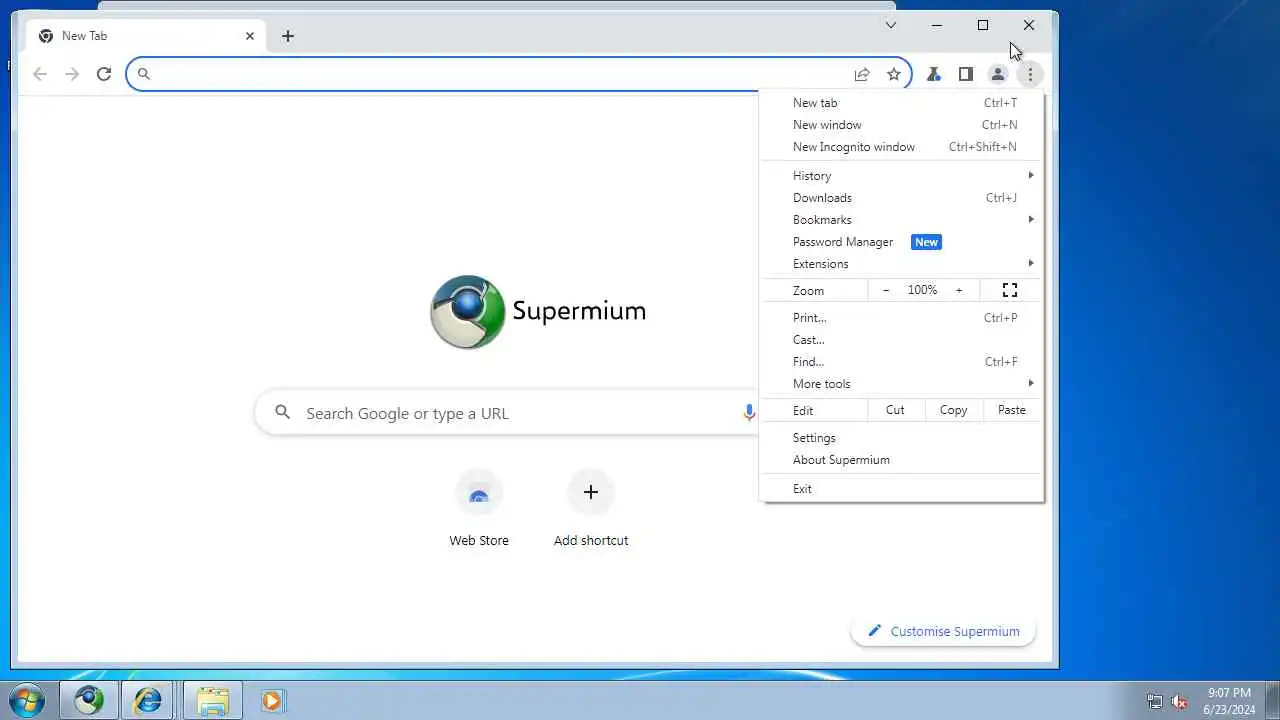Click the voice search microphone icon
Image resolution: width=1280 pixels, height=720 pixels.
click(748, 413)
